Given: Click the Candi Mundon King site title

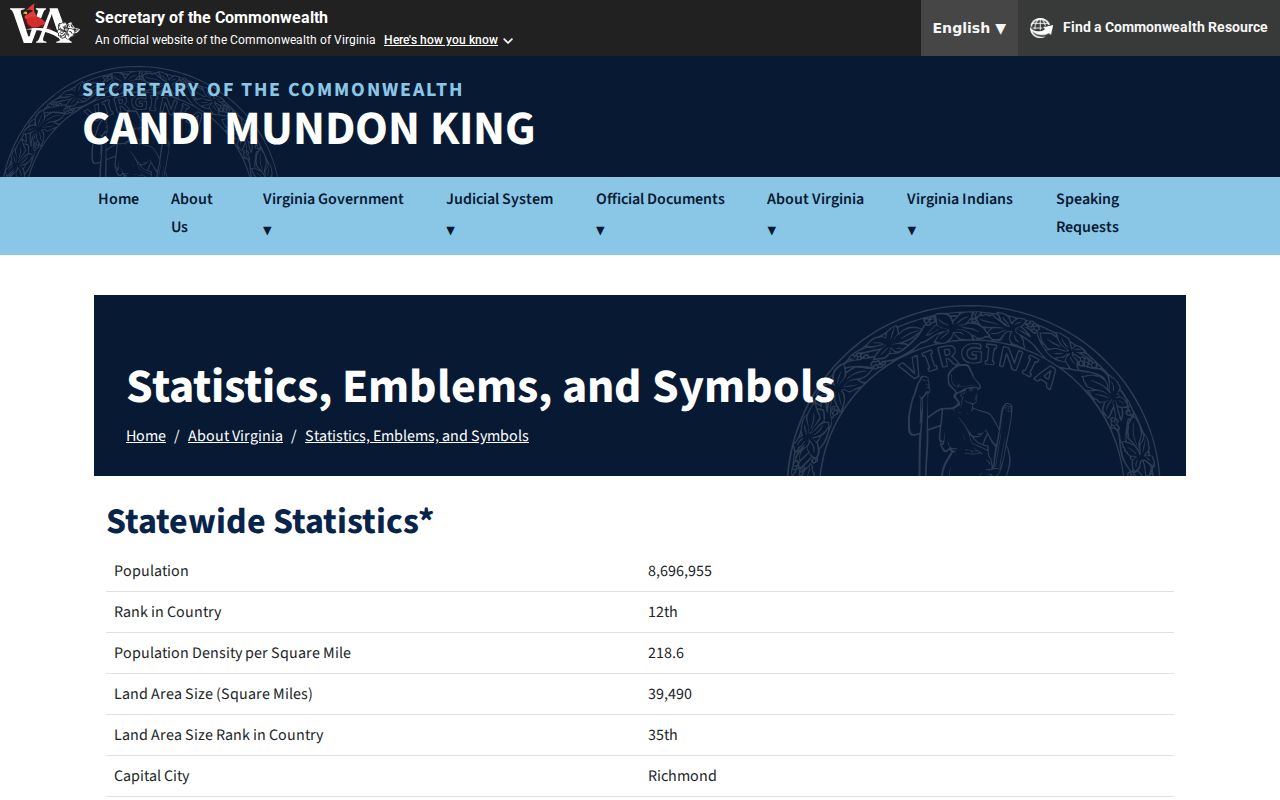Looking at the screenshot, I should (309, 128).
